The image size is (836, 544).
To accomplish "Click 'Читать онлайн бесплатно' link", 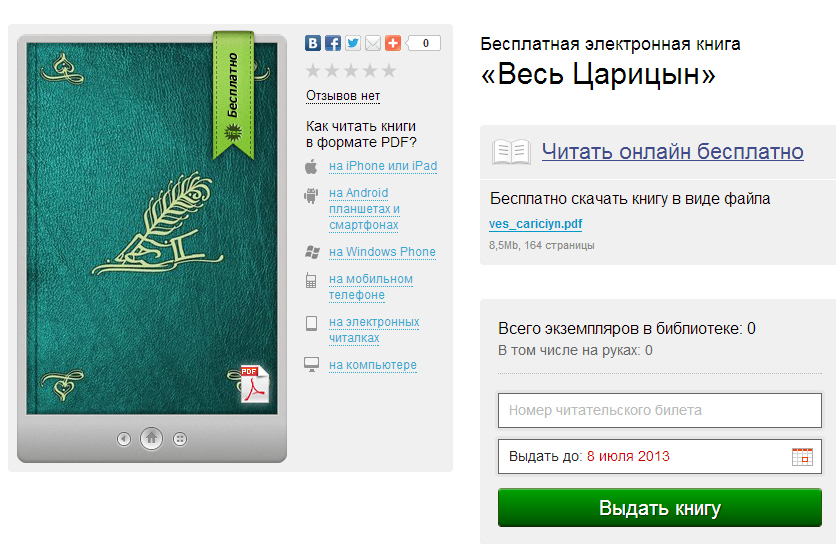I will [672, 151].
